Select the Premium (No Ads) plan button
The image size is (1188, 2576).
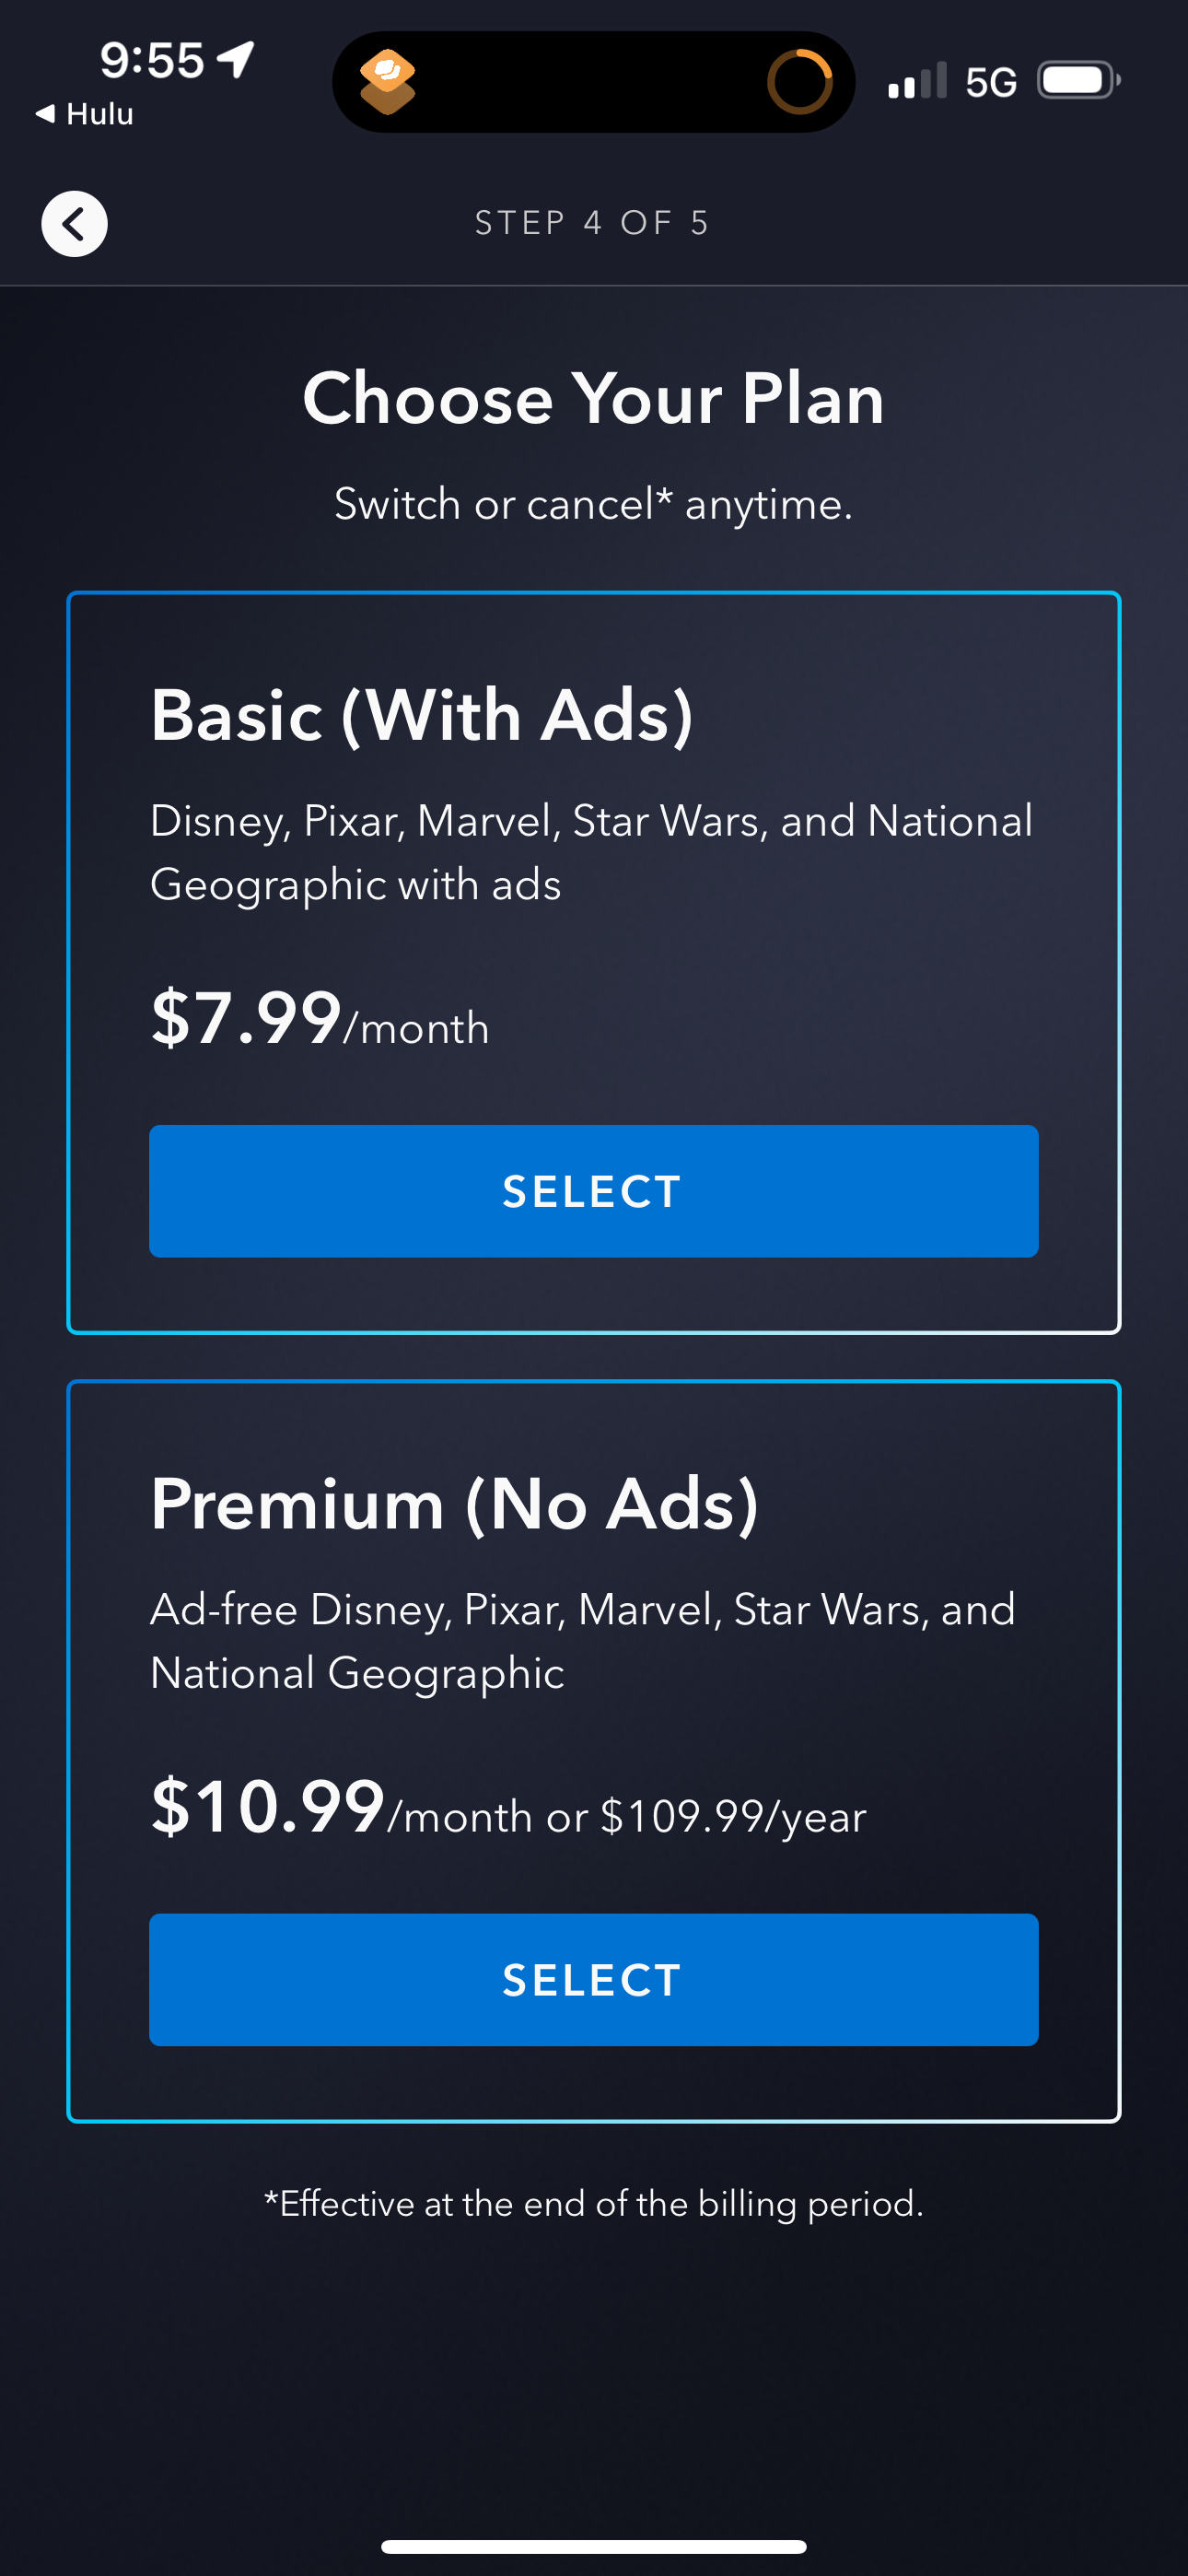coord(593,1979)
